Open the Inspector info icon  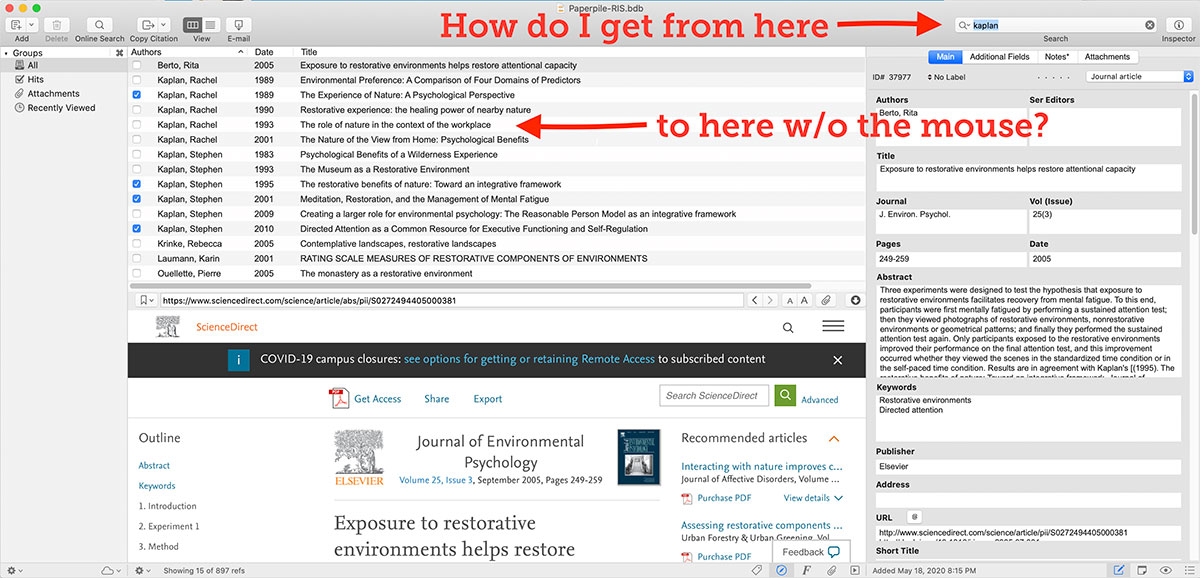pos(1178,25)
